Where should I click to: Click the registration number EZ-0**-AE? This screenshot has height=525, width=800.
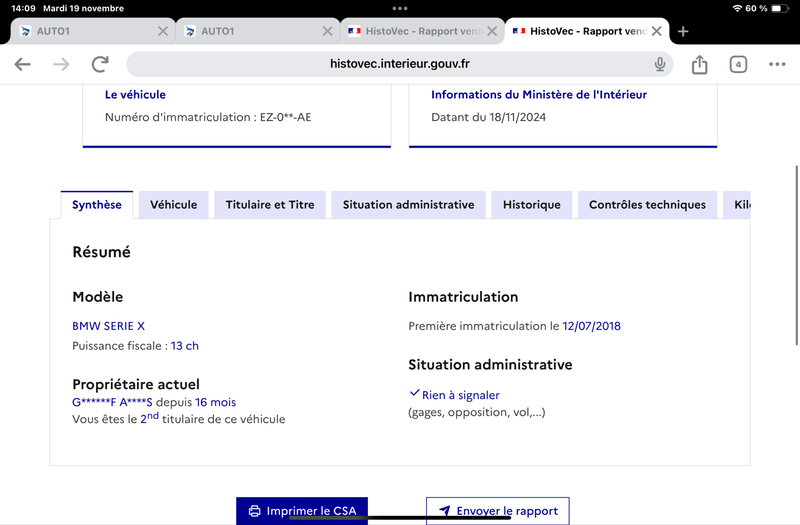click(285, 117)
